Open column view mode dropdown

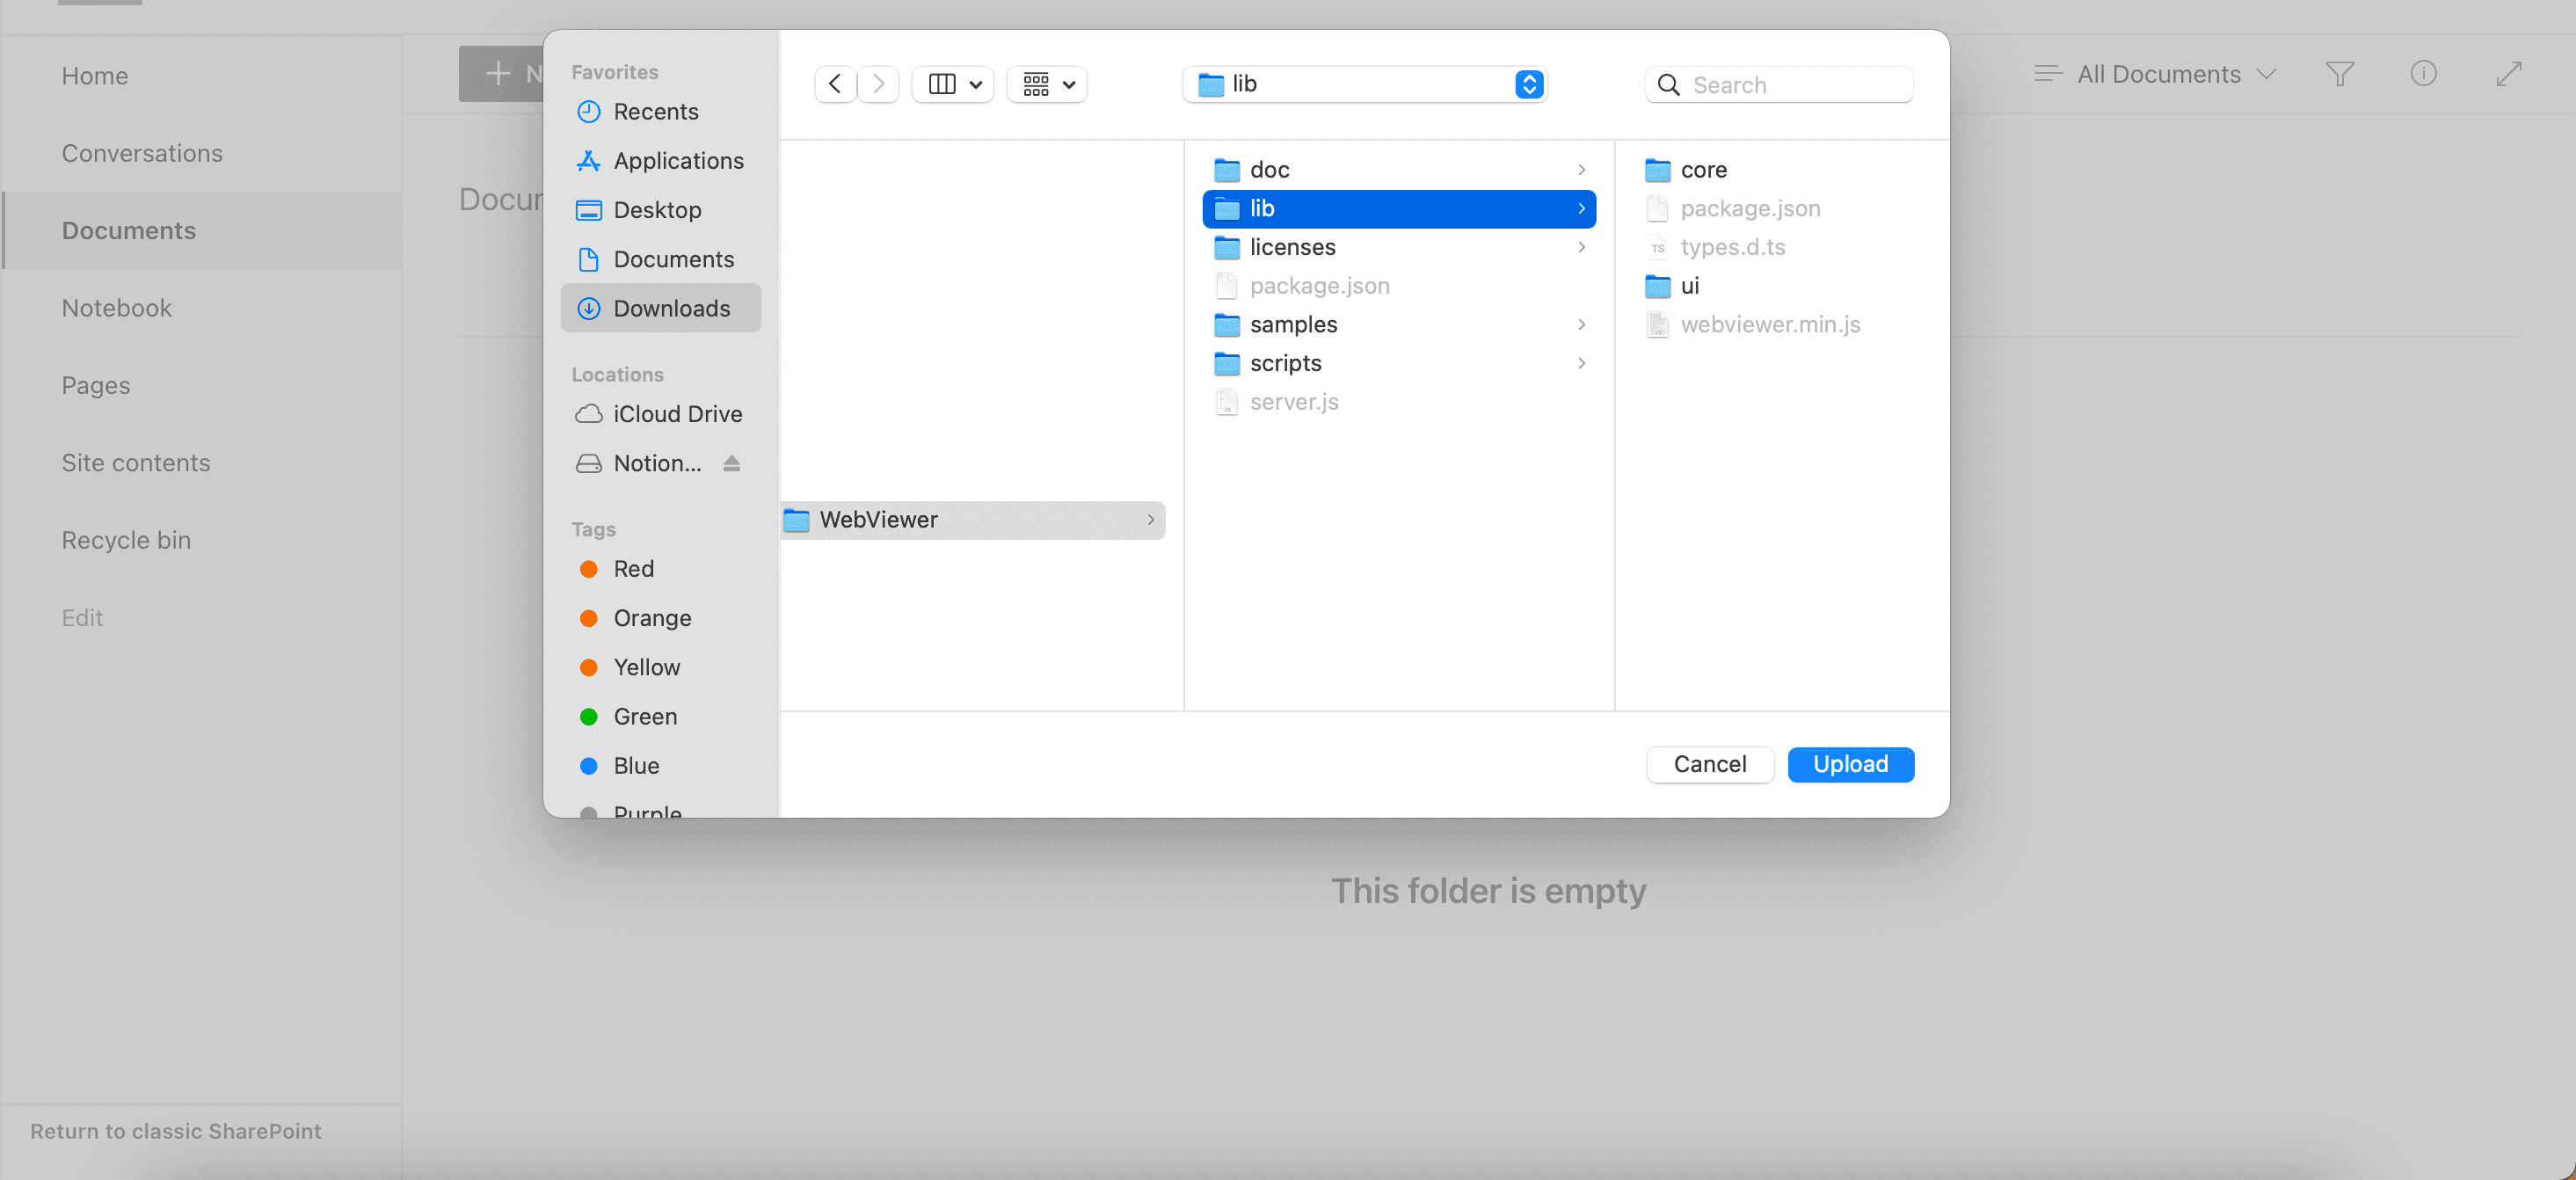953,84
